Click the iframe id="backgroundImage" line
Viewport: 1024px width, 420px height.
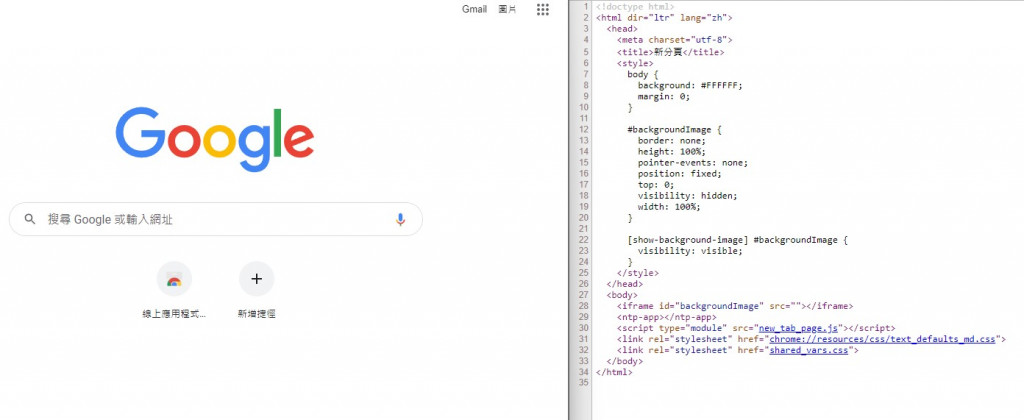tap(735, 306)
